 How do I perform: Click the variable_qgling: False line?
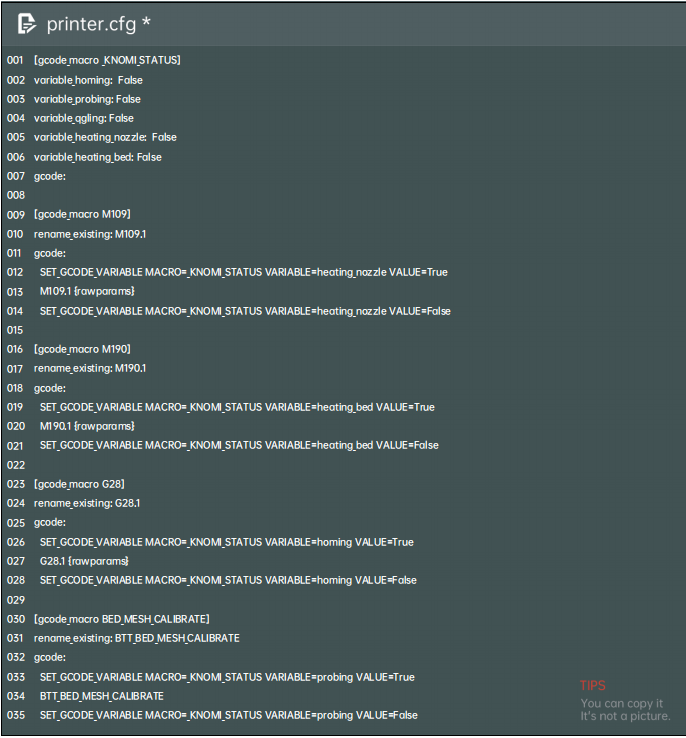[83, 118]
